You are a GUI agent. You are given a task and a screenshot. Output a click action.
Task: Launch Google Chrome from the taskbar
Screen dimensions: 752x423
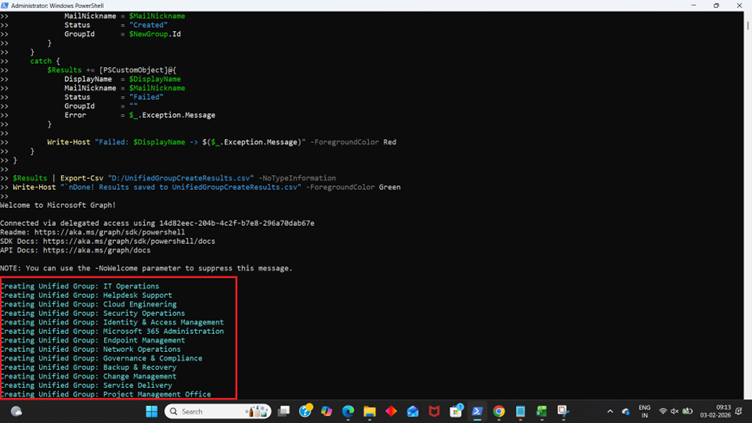click(499, 411)
